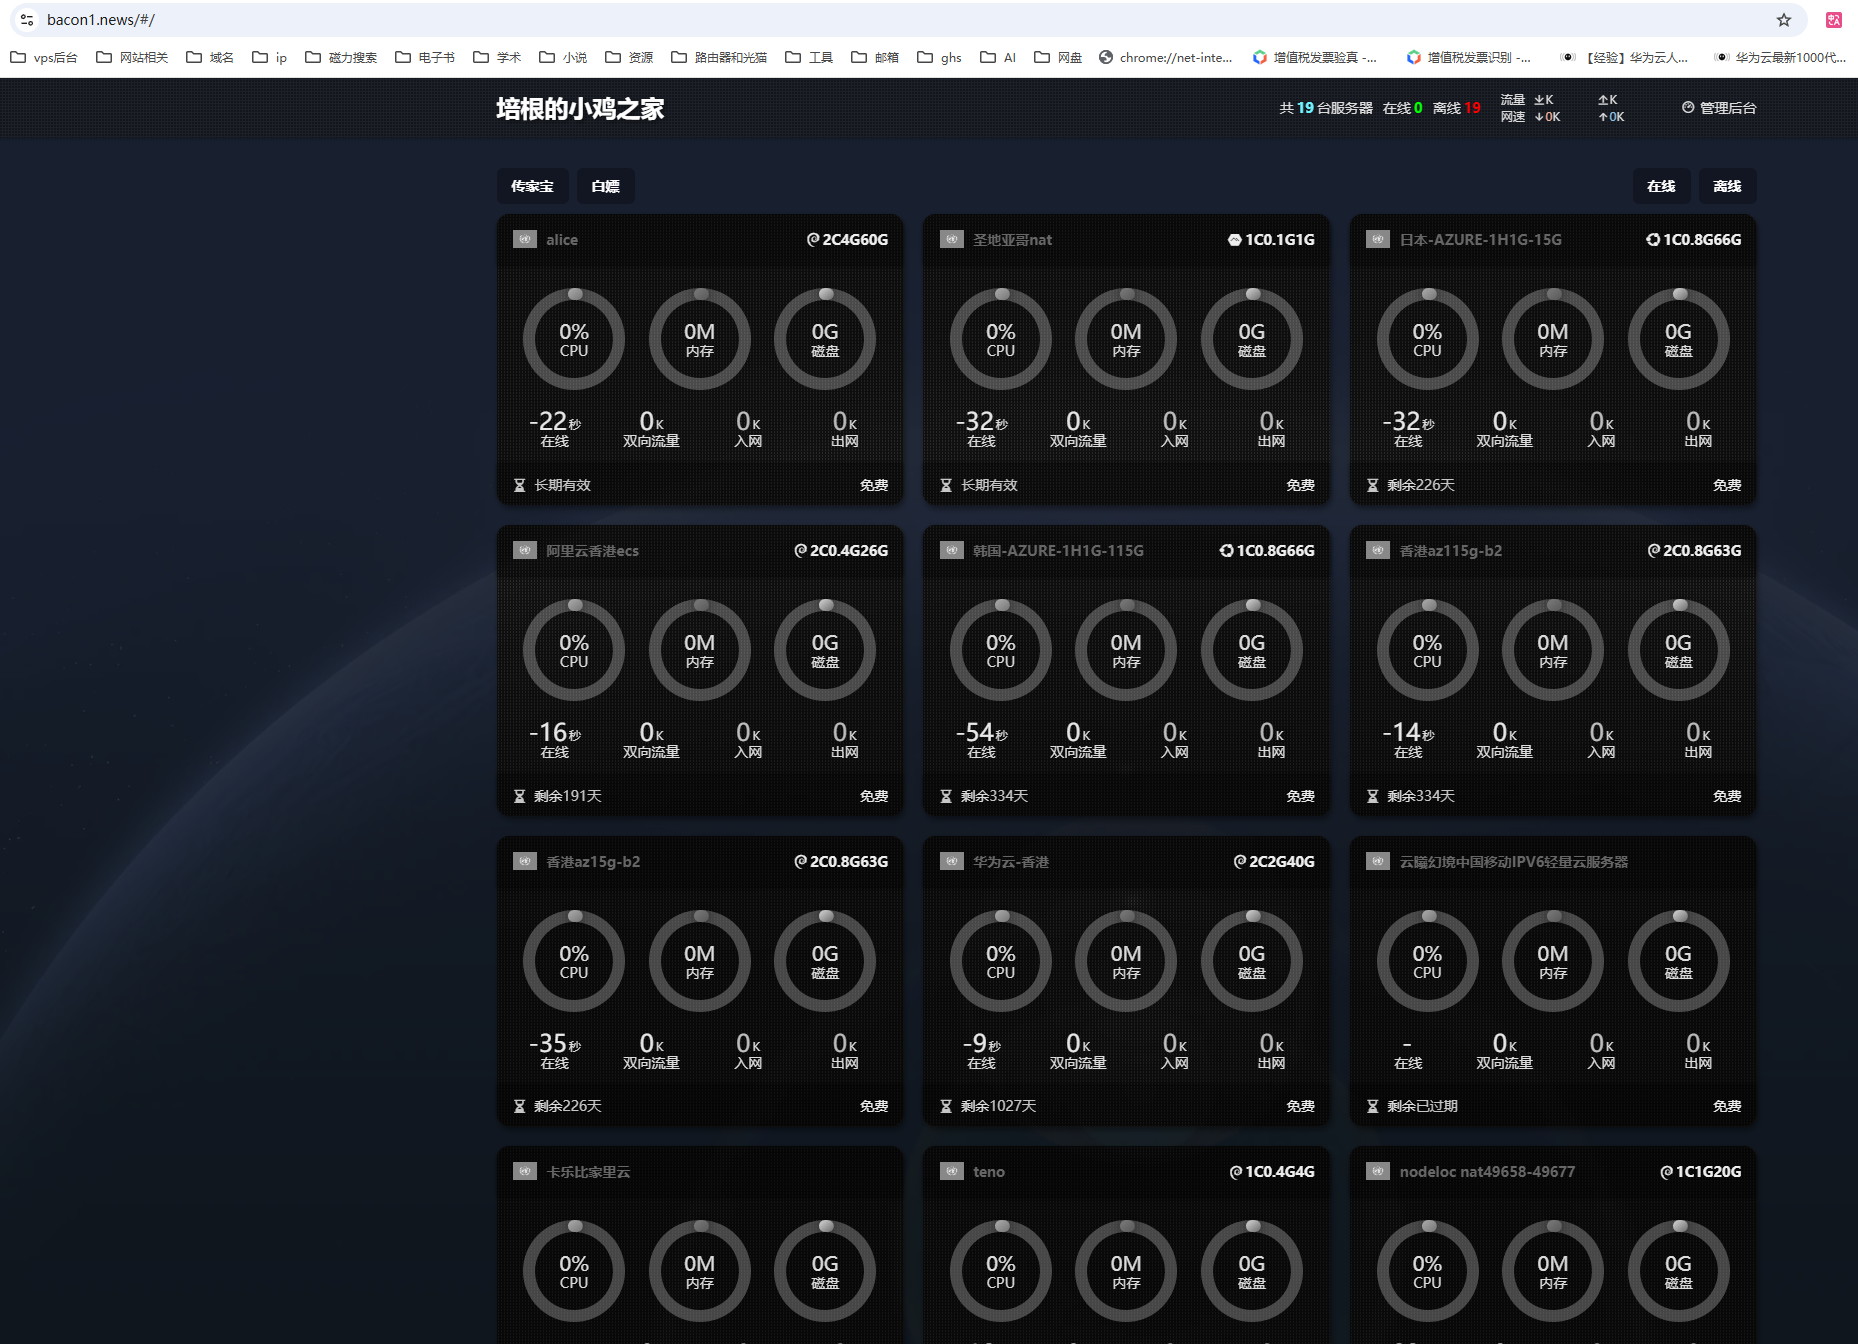The height and width of the screenshot is (1344, 1858).
Task: Click nodeloc 磁盘 usage ring
Action: 1678,1271
